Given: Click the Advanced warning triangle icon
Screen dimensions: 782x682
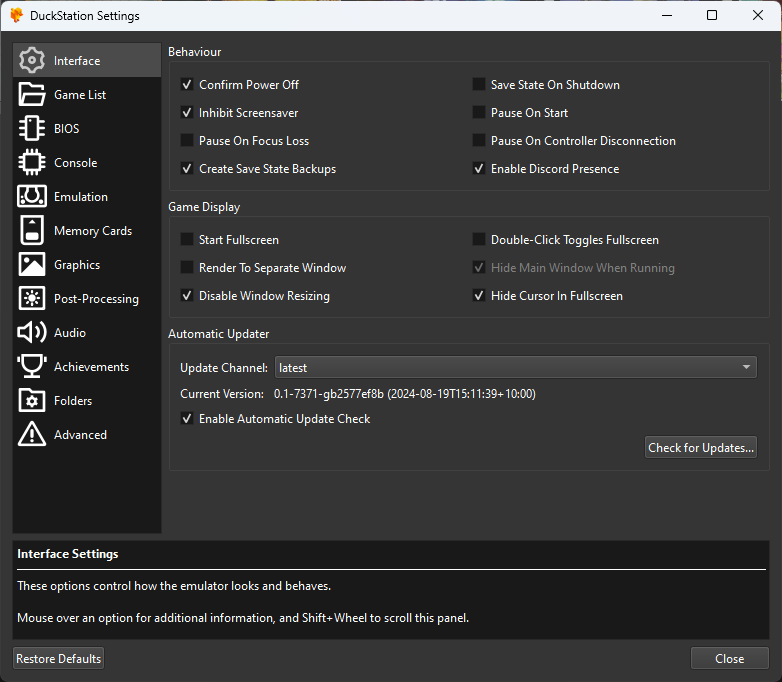Looking at the screenshot, I should click(32, 434).
